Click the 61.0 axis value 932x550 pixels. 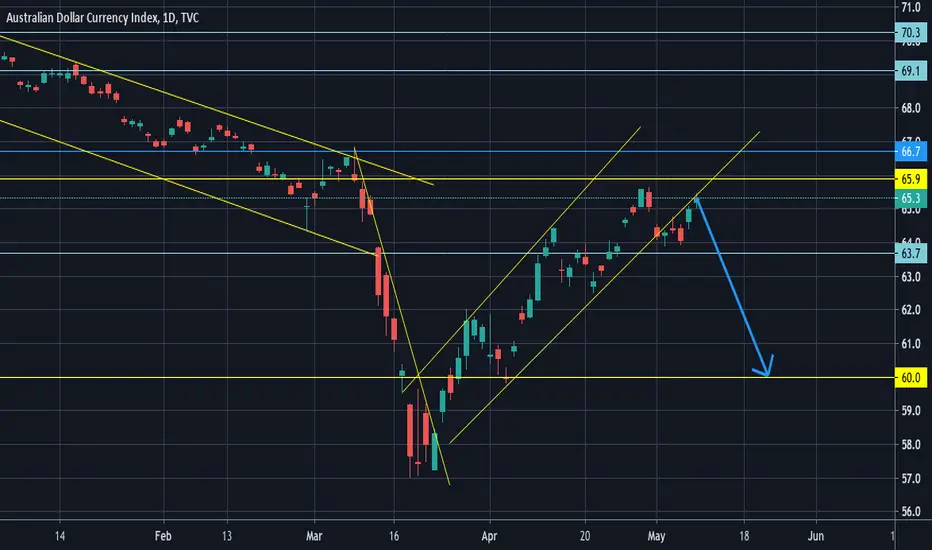pos(911,344)
